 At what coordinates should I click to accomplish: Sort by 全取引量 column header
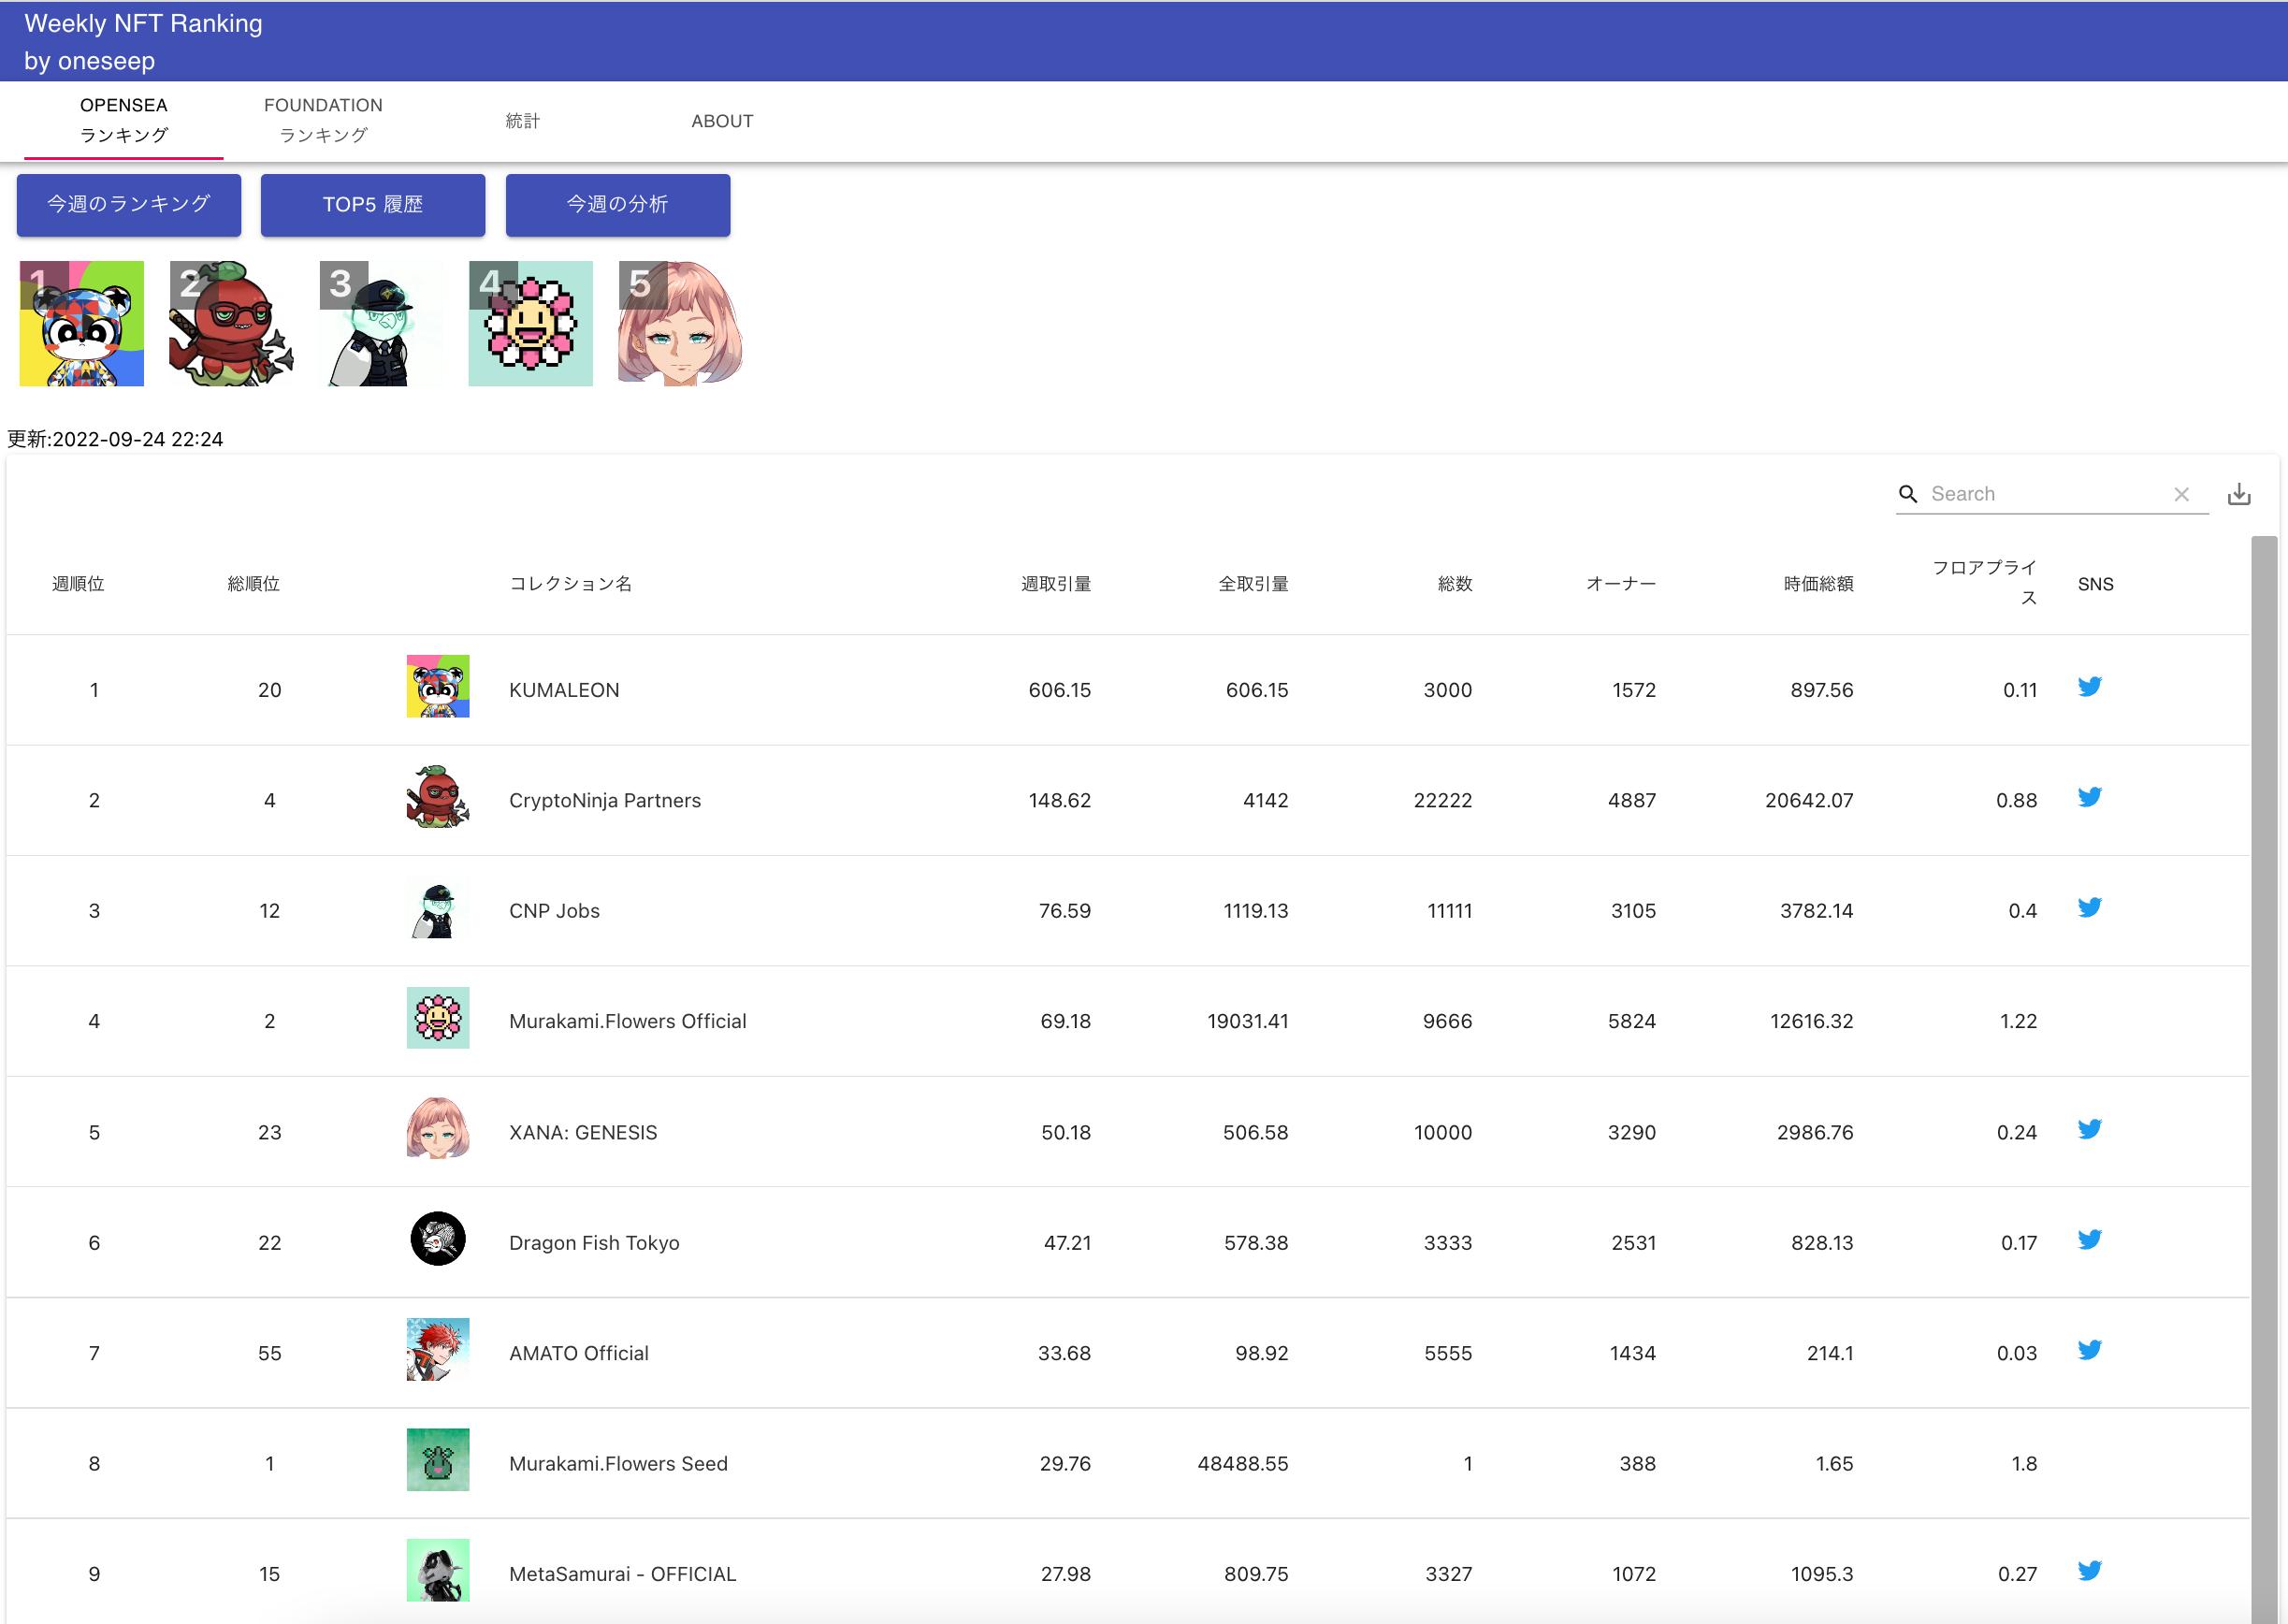(x=1254, y=584)
